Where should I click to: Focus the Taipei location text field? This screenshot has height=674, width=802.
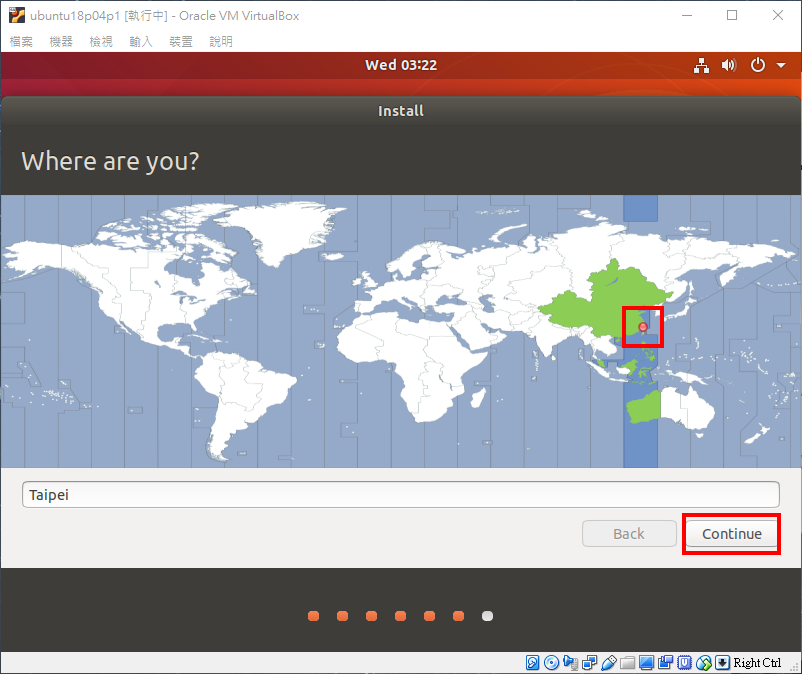(x=400, y=495)
